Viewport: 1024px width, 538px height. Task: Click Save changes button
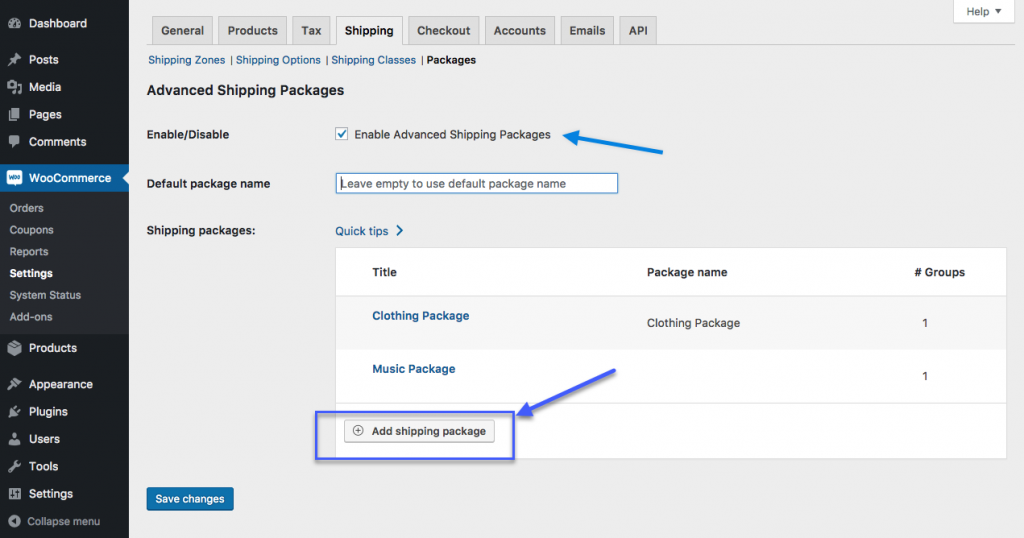tap(190, 499)
